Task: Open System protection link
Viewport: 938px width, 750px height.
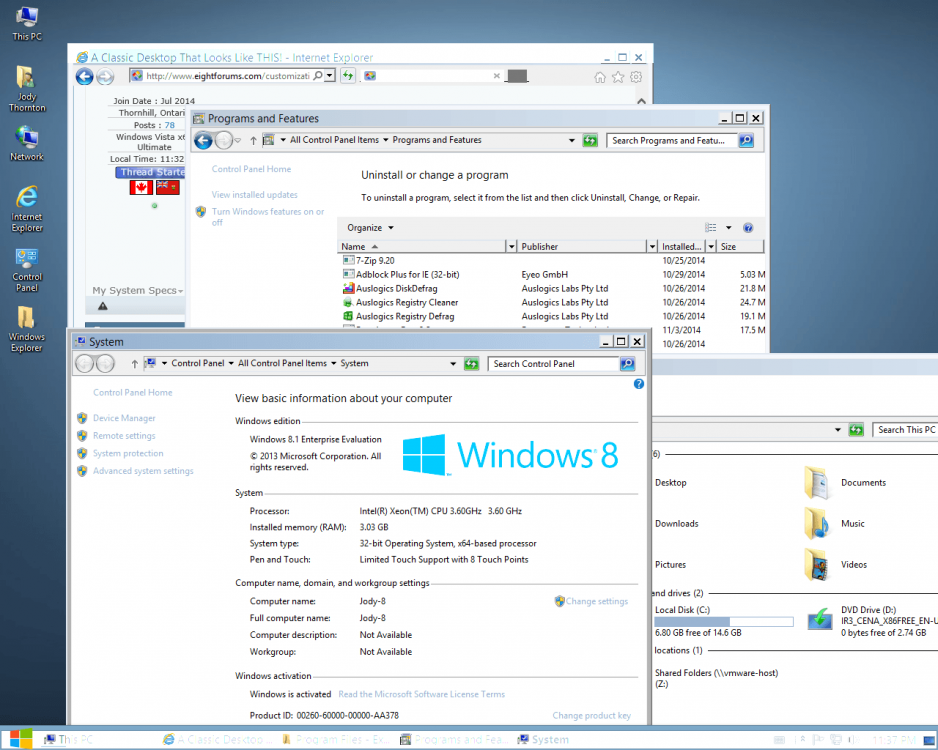Action: [x=128, y=453]
